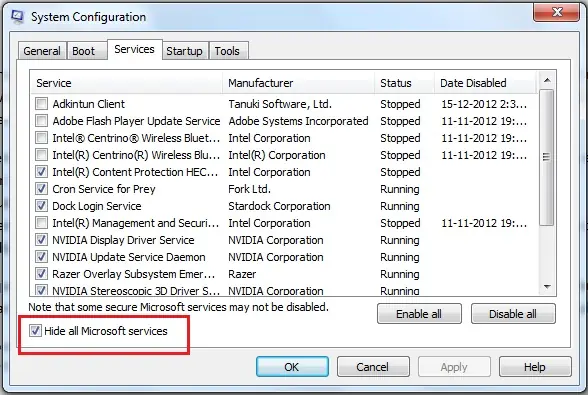This screenshot has width=588, height=395.
Task: Uncheck Intel(R) Content Protection HEC... service
Action: 41,172
